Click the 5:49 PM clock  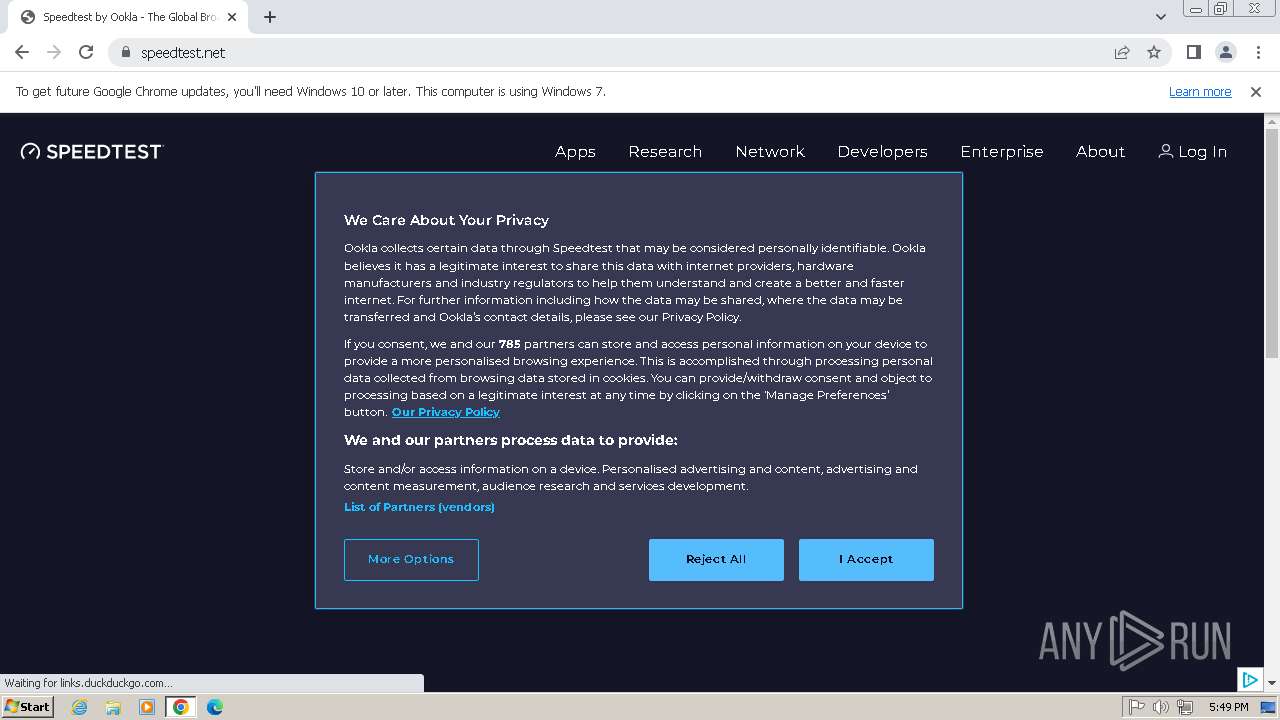1228,707
